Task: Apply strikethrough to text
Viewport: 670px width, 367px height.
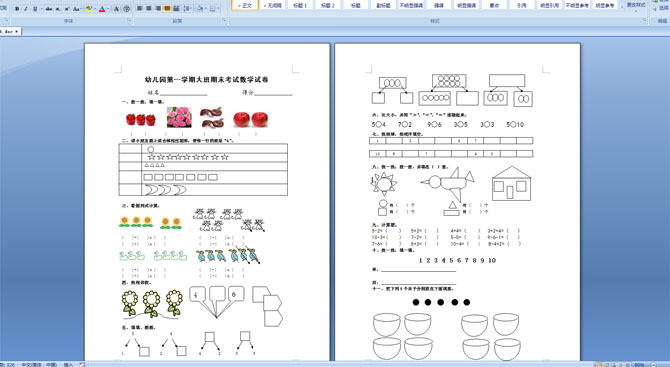Action: pyautogui.click(x=49, y=9)
